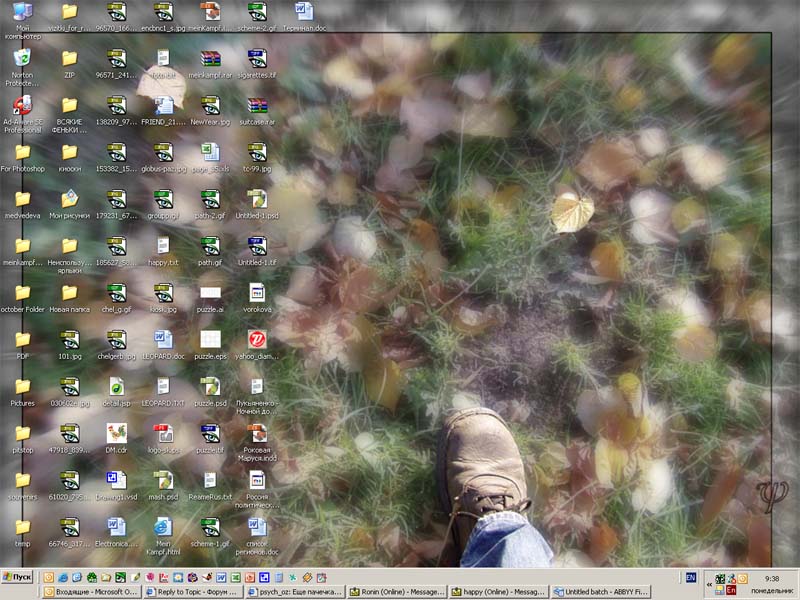Switch to Ronin (Online) message window
800x600 pixels.
pos(396,592)
